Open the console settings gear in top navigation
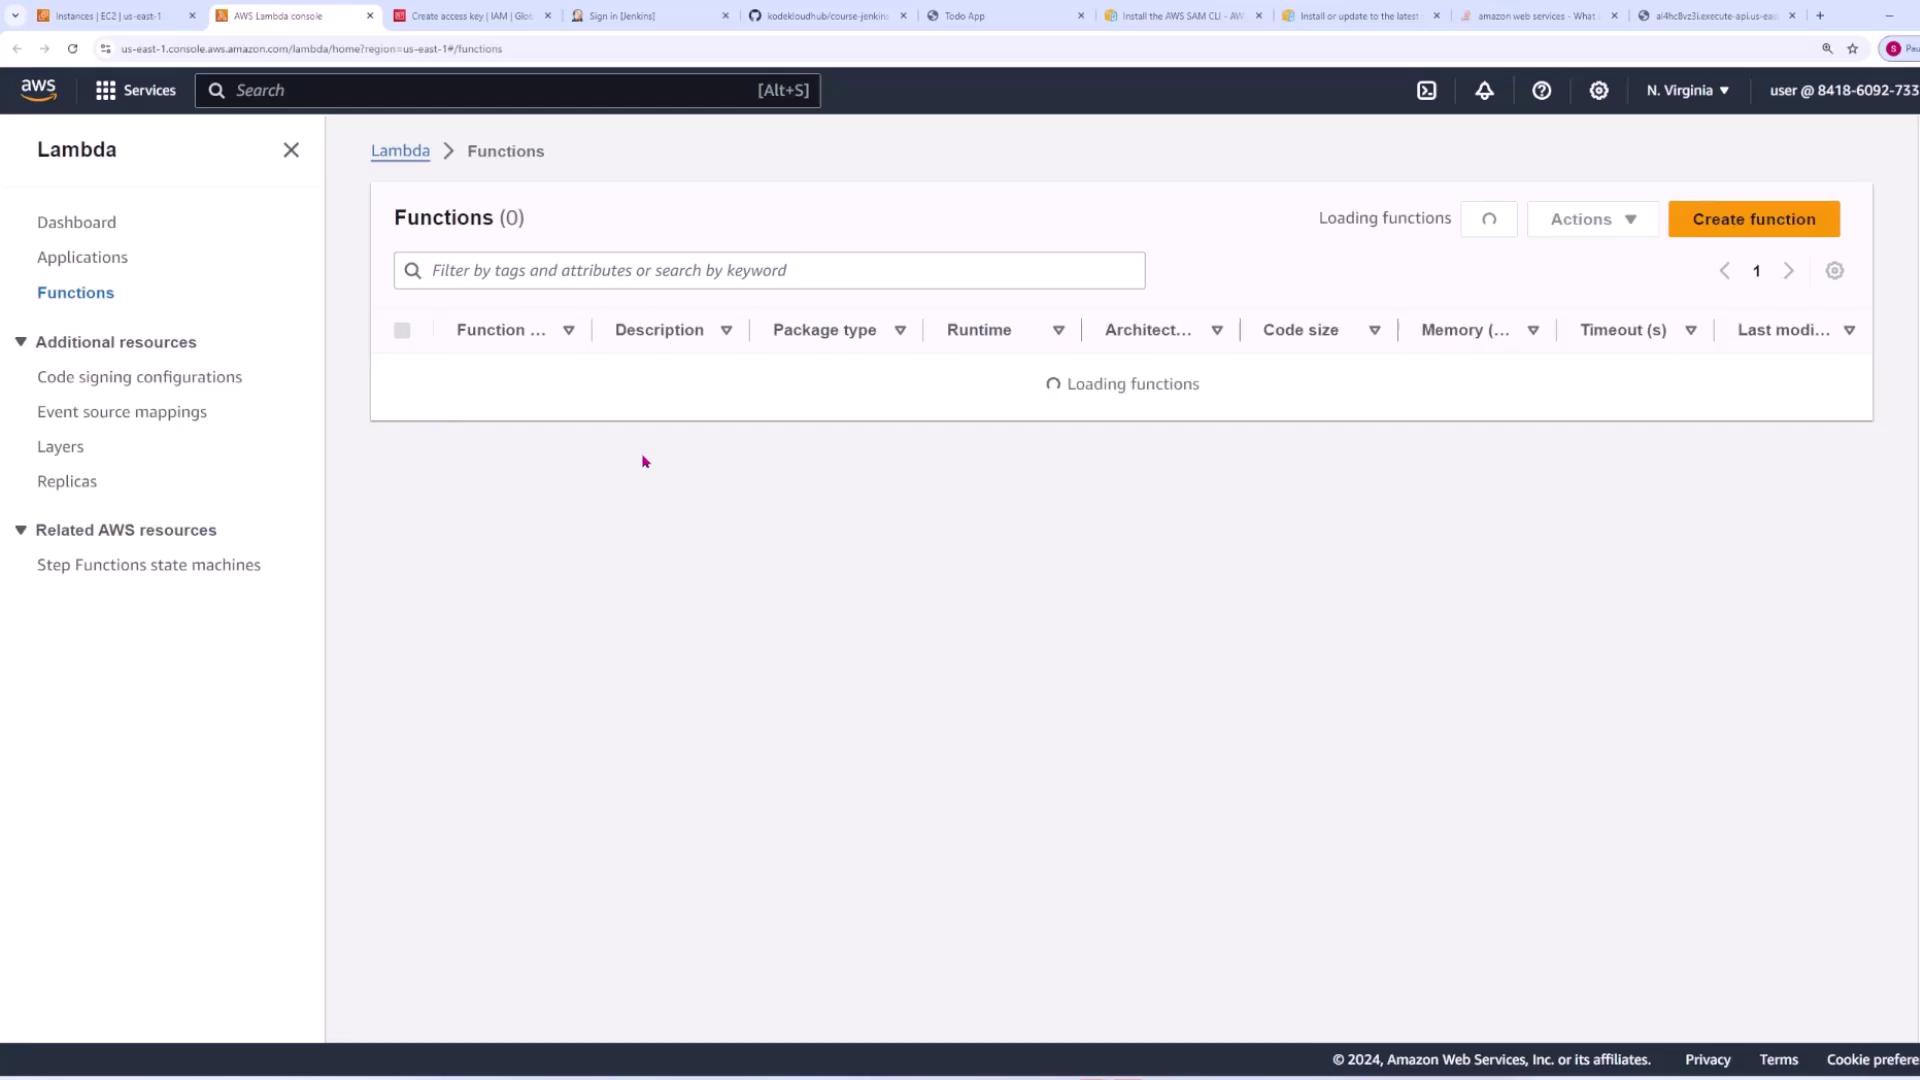 (x=1598, y=90)
